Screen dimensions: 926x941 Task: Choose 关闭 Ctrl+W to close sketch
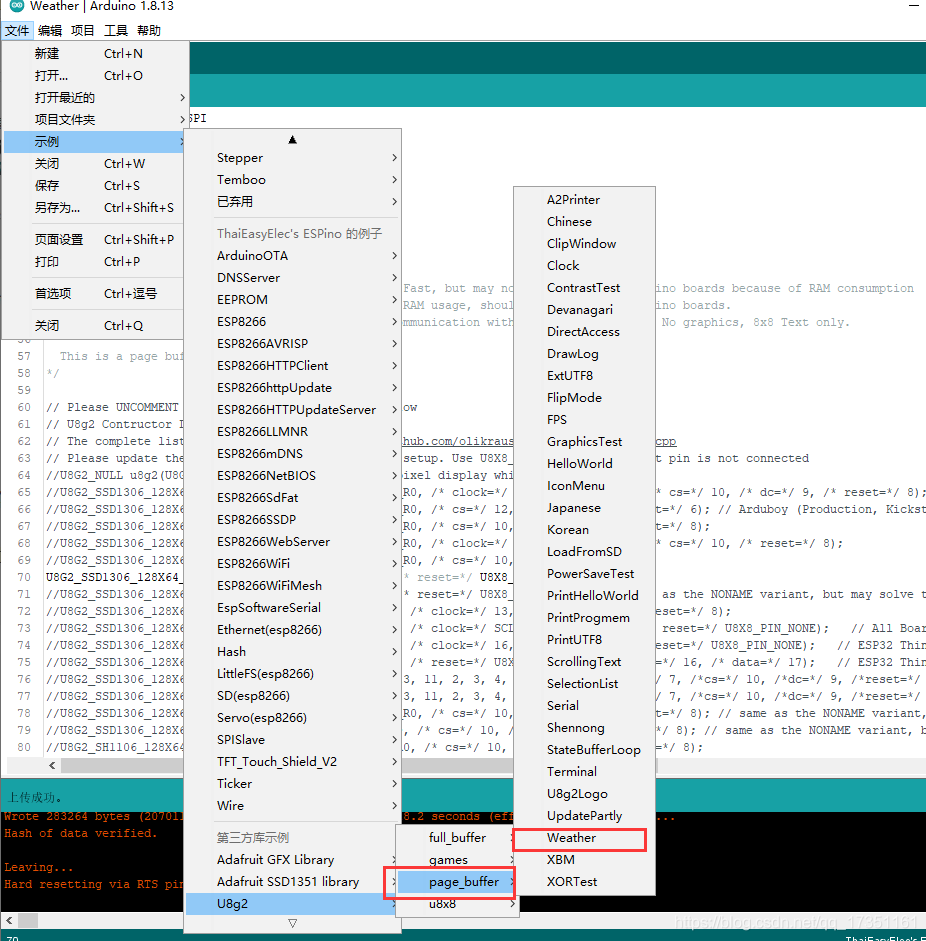pyautogui.click(x=93, y=163)
